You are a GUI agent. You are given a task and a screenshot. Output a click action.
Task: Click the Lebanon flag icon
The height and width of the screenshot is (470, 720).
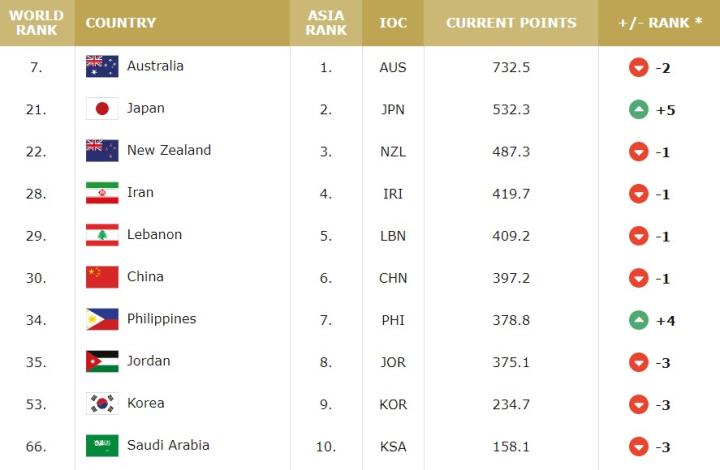pyautogui.click(x=102, y=235)
